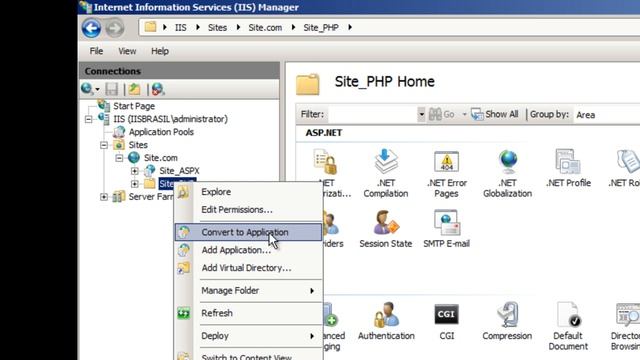Screen dimensions: 640x360
Task: Click the create connection globe icon
Action: (87, 89)
